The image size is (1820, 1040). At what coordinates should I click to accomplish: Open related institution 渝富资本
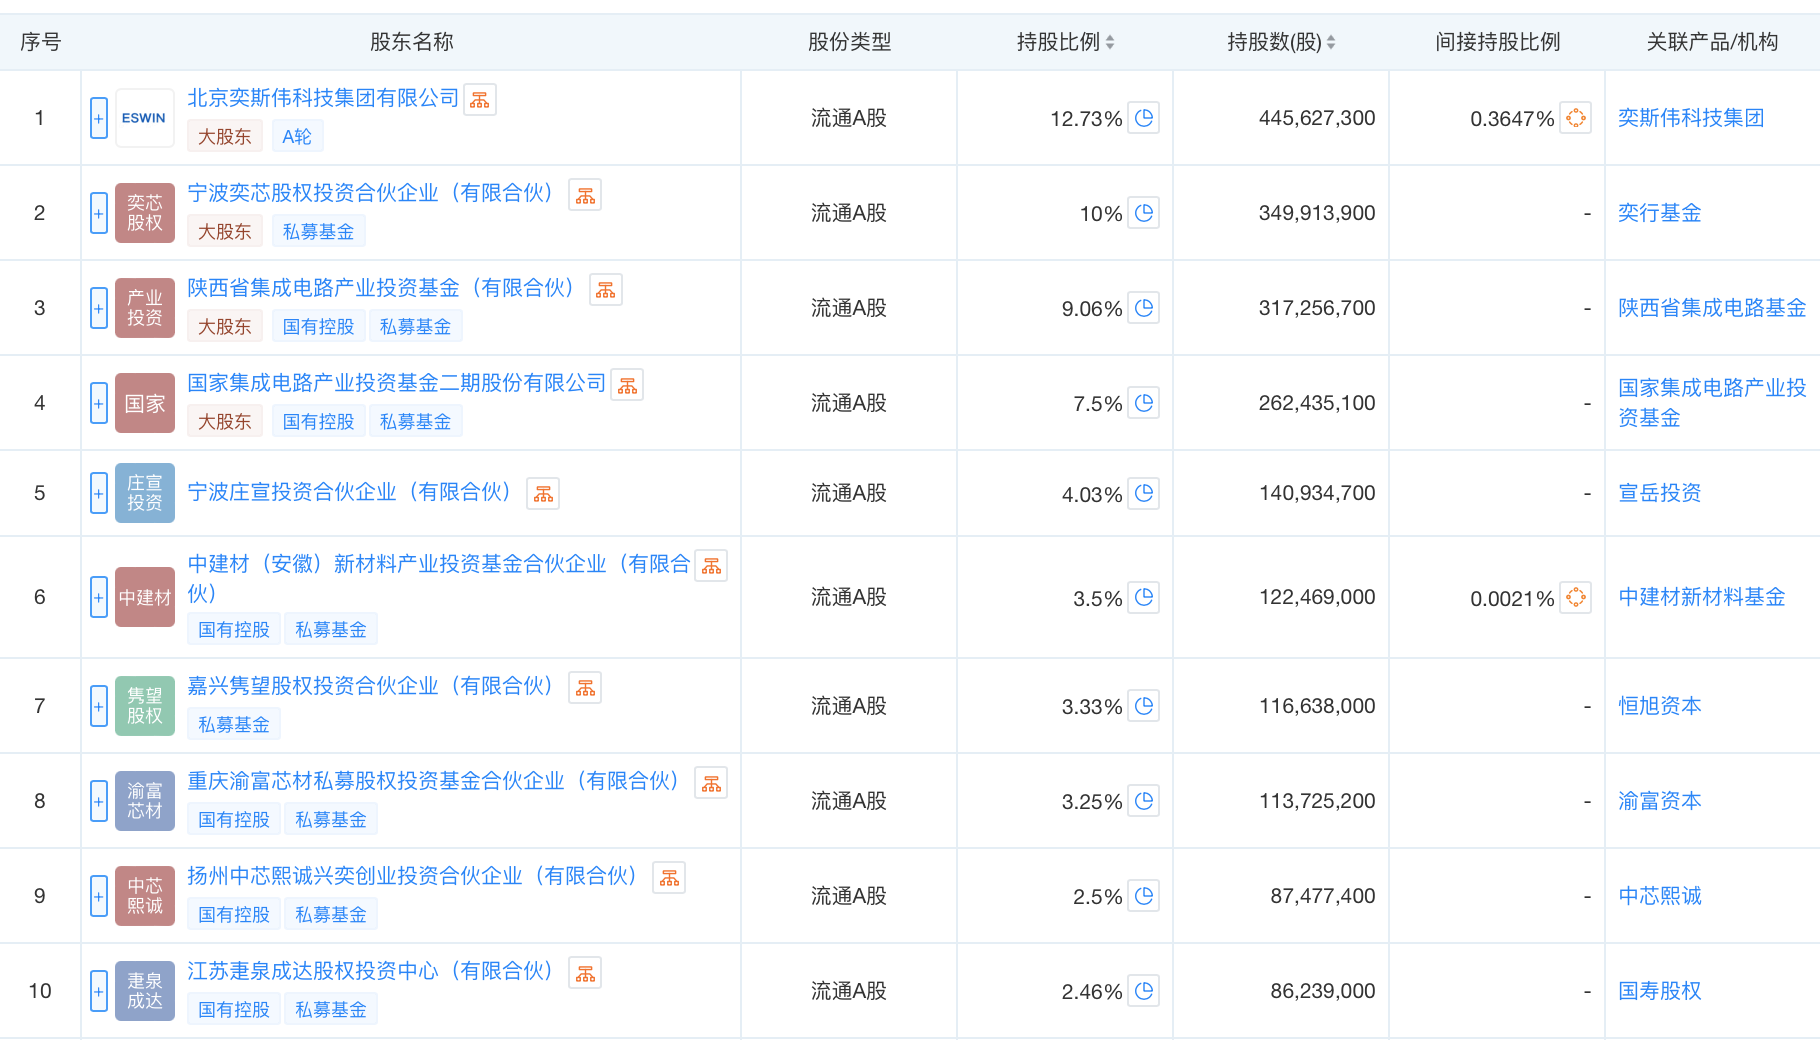1660,801
